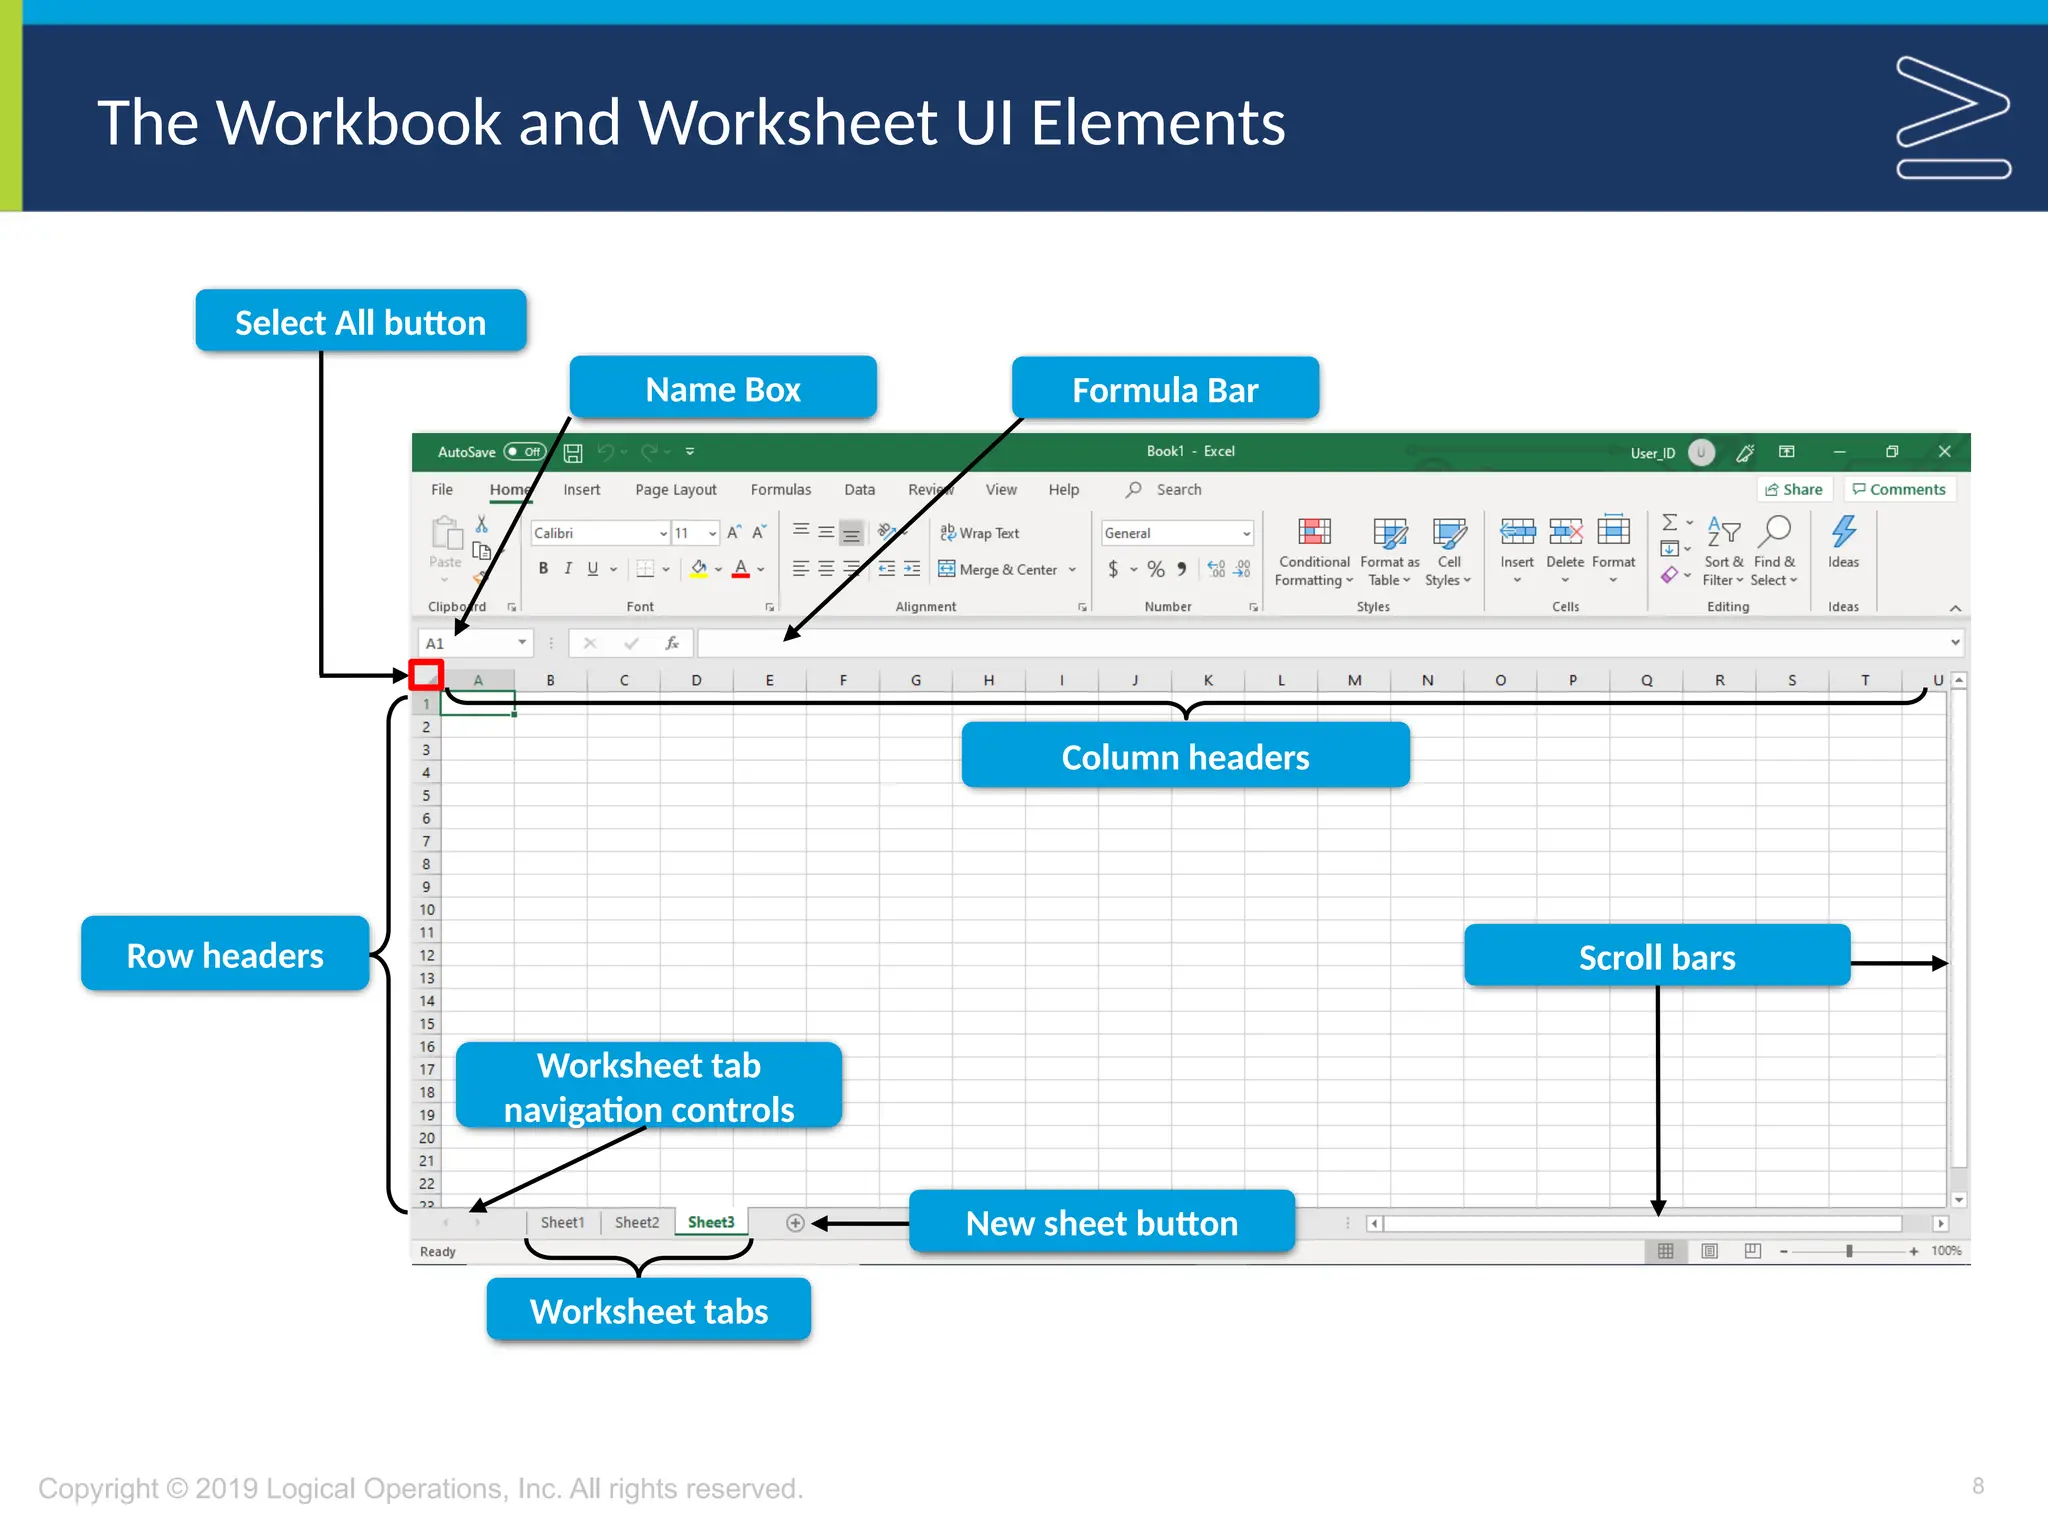
Task: Click the Decrease Font Size icon
Action: [759, 532]
